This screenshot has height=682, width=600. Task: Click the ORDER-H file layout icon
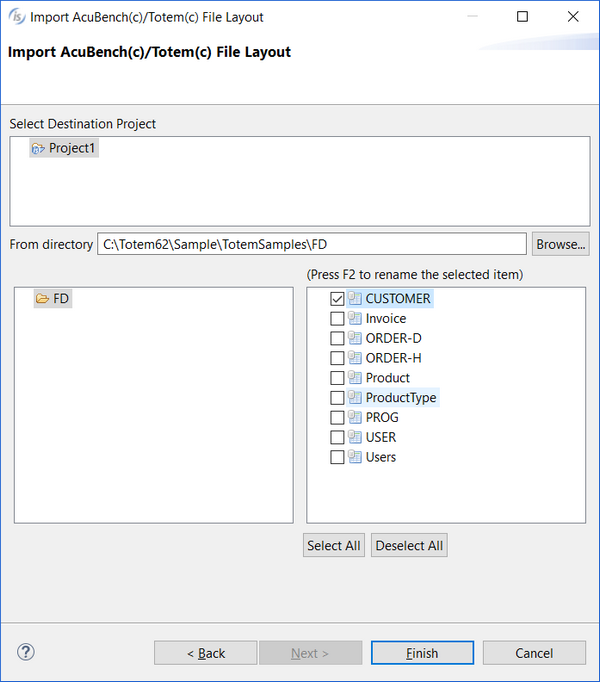[355, 358]
